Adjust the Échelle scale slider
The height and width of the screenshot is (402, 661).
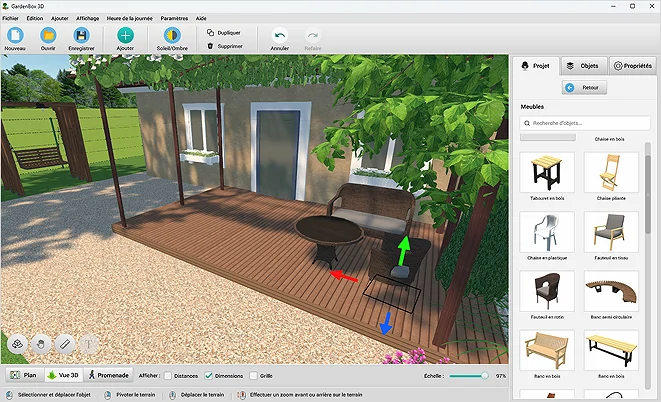[468, 375]
